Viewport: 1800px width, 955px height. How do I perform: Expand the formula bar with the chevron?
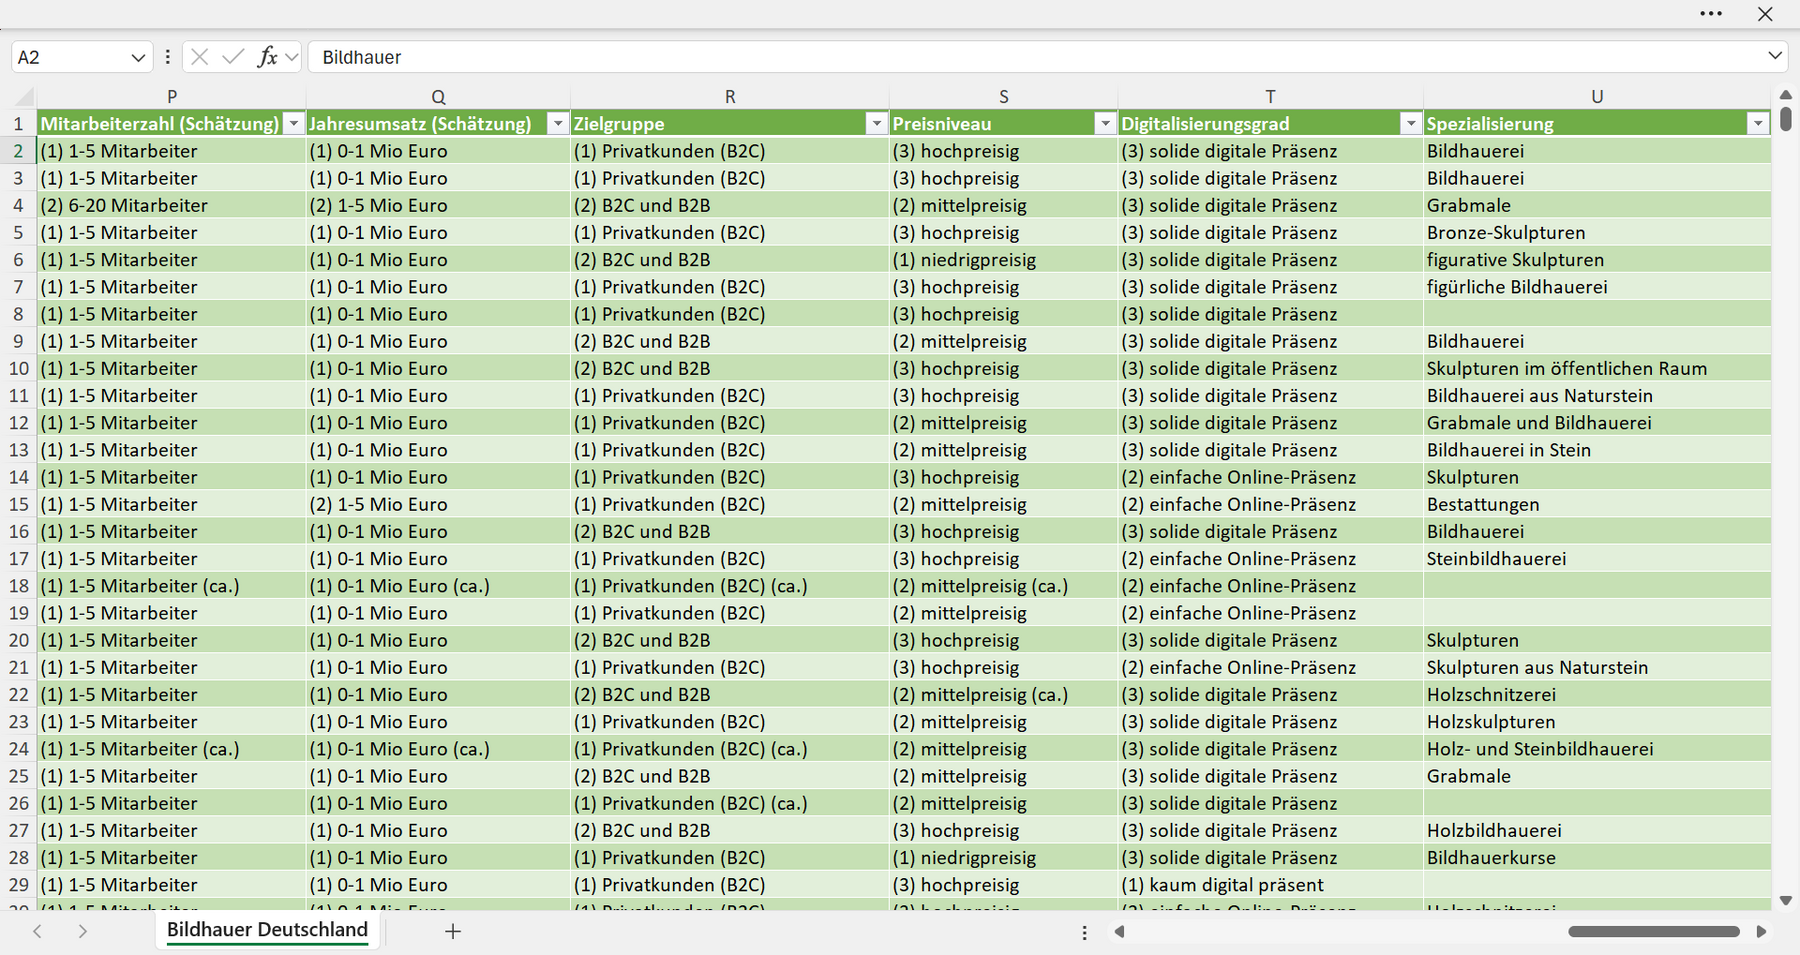tap(1775, 56)
